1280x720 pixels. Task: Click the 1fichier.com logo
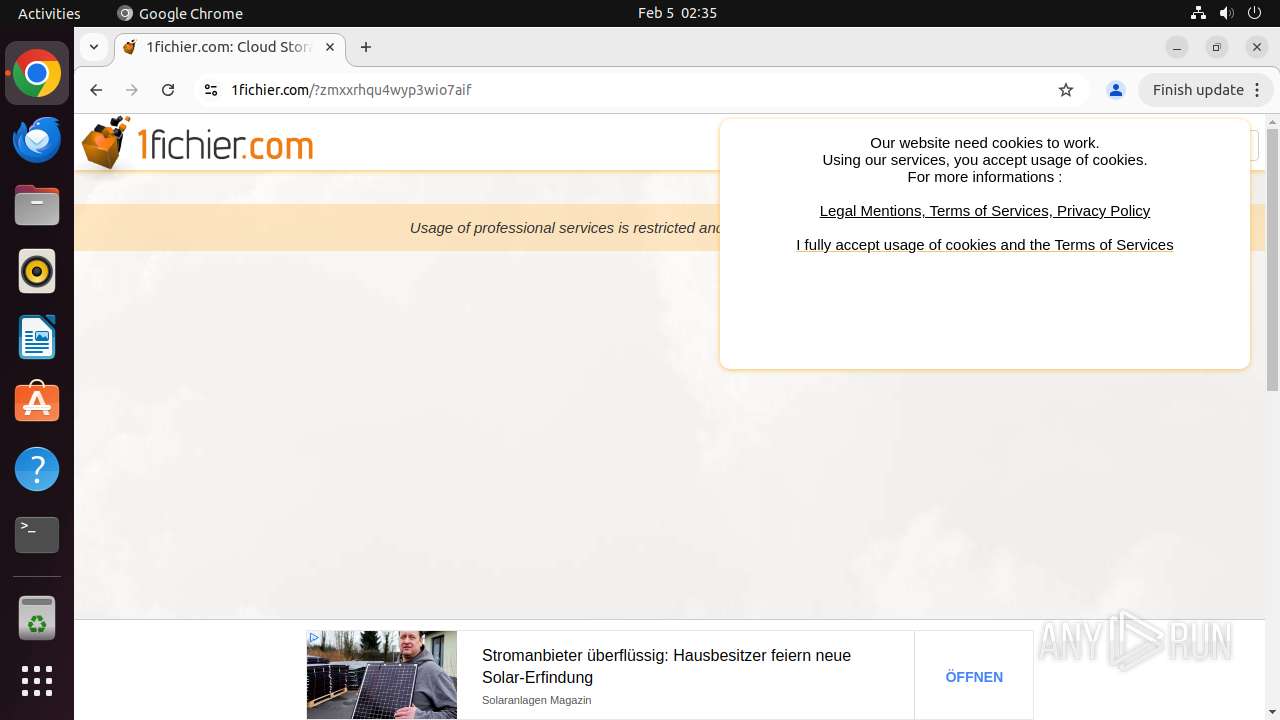pos(198,144)
